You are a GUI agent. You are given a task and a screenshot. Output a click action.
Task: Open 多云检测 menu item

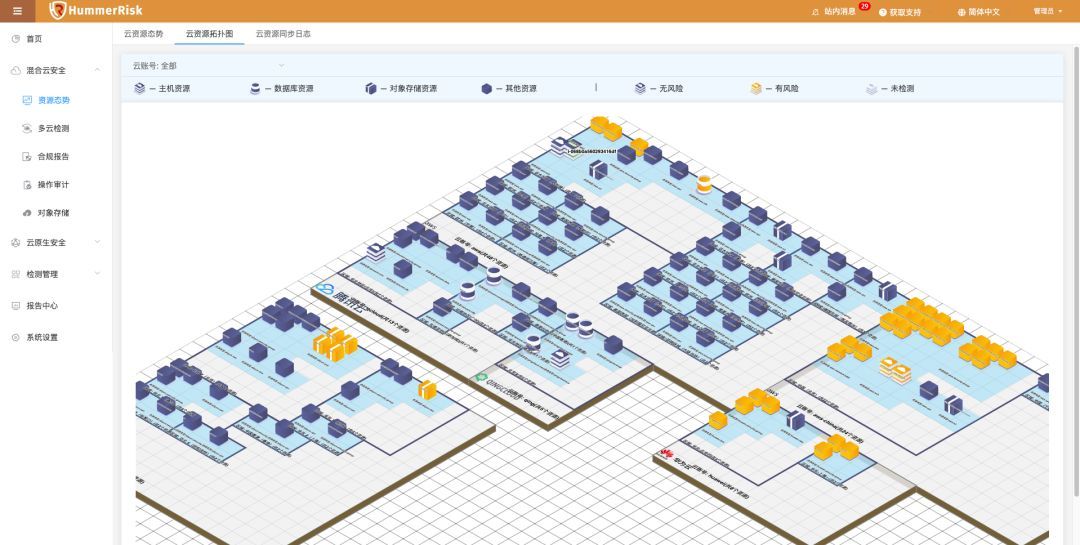click(56, 128)
